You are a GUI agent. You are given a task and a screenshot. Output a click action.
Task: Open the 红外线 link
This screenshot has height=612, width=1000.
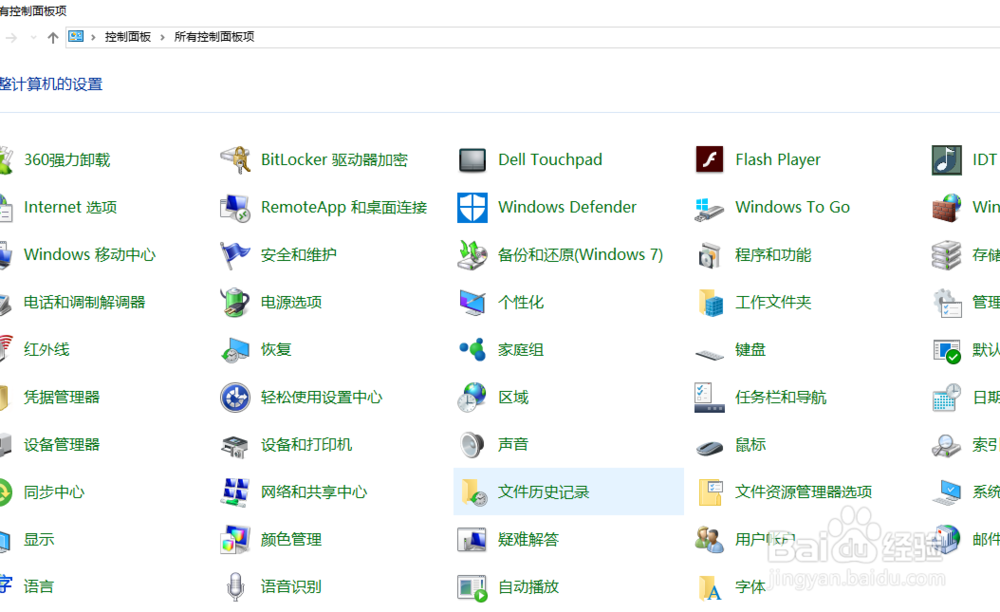(x=47, y=350)
